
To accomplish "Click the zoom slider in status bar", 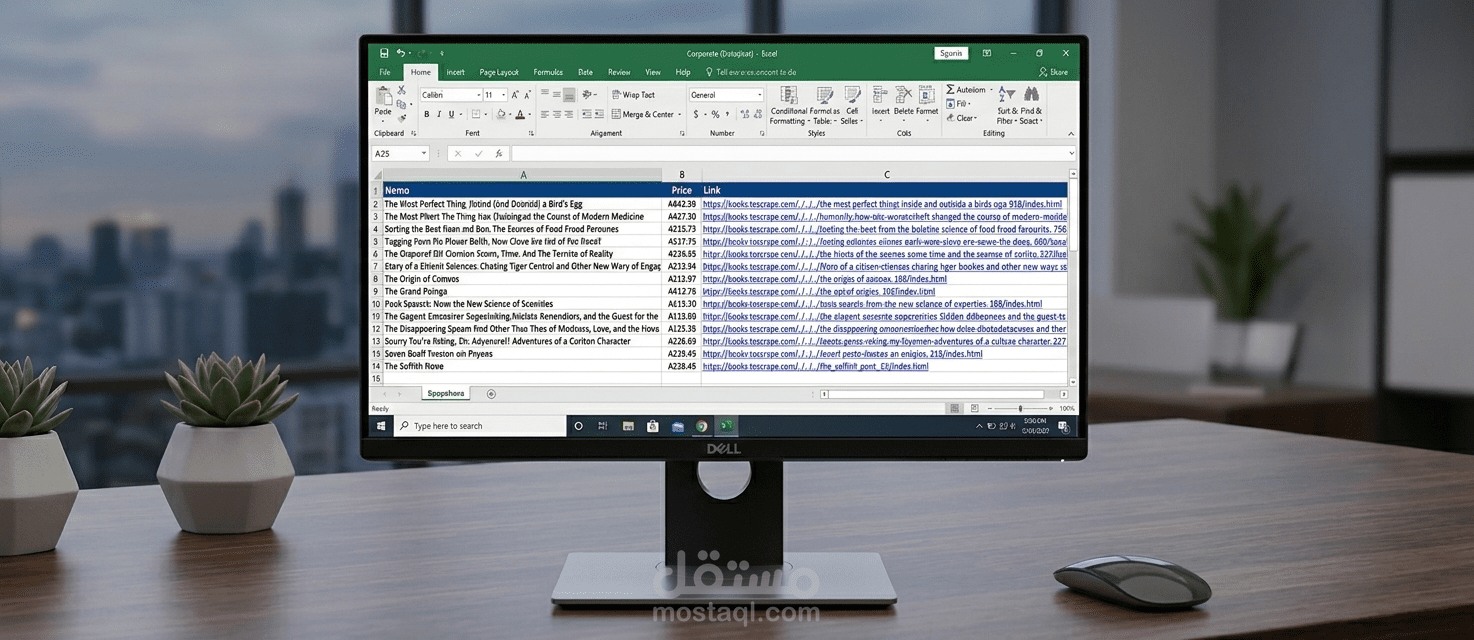I will click(1019, 409).
